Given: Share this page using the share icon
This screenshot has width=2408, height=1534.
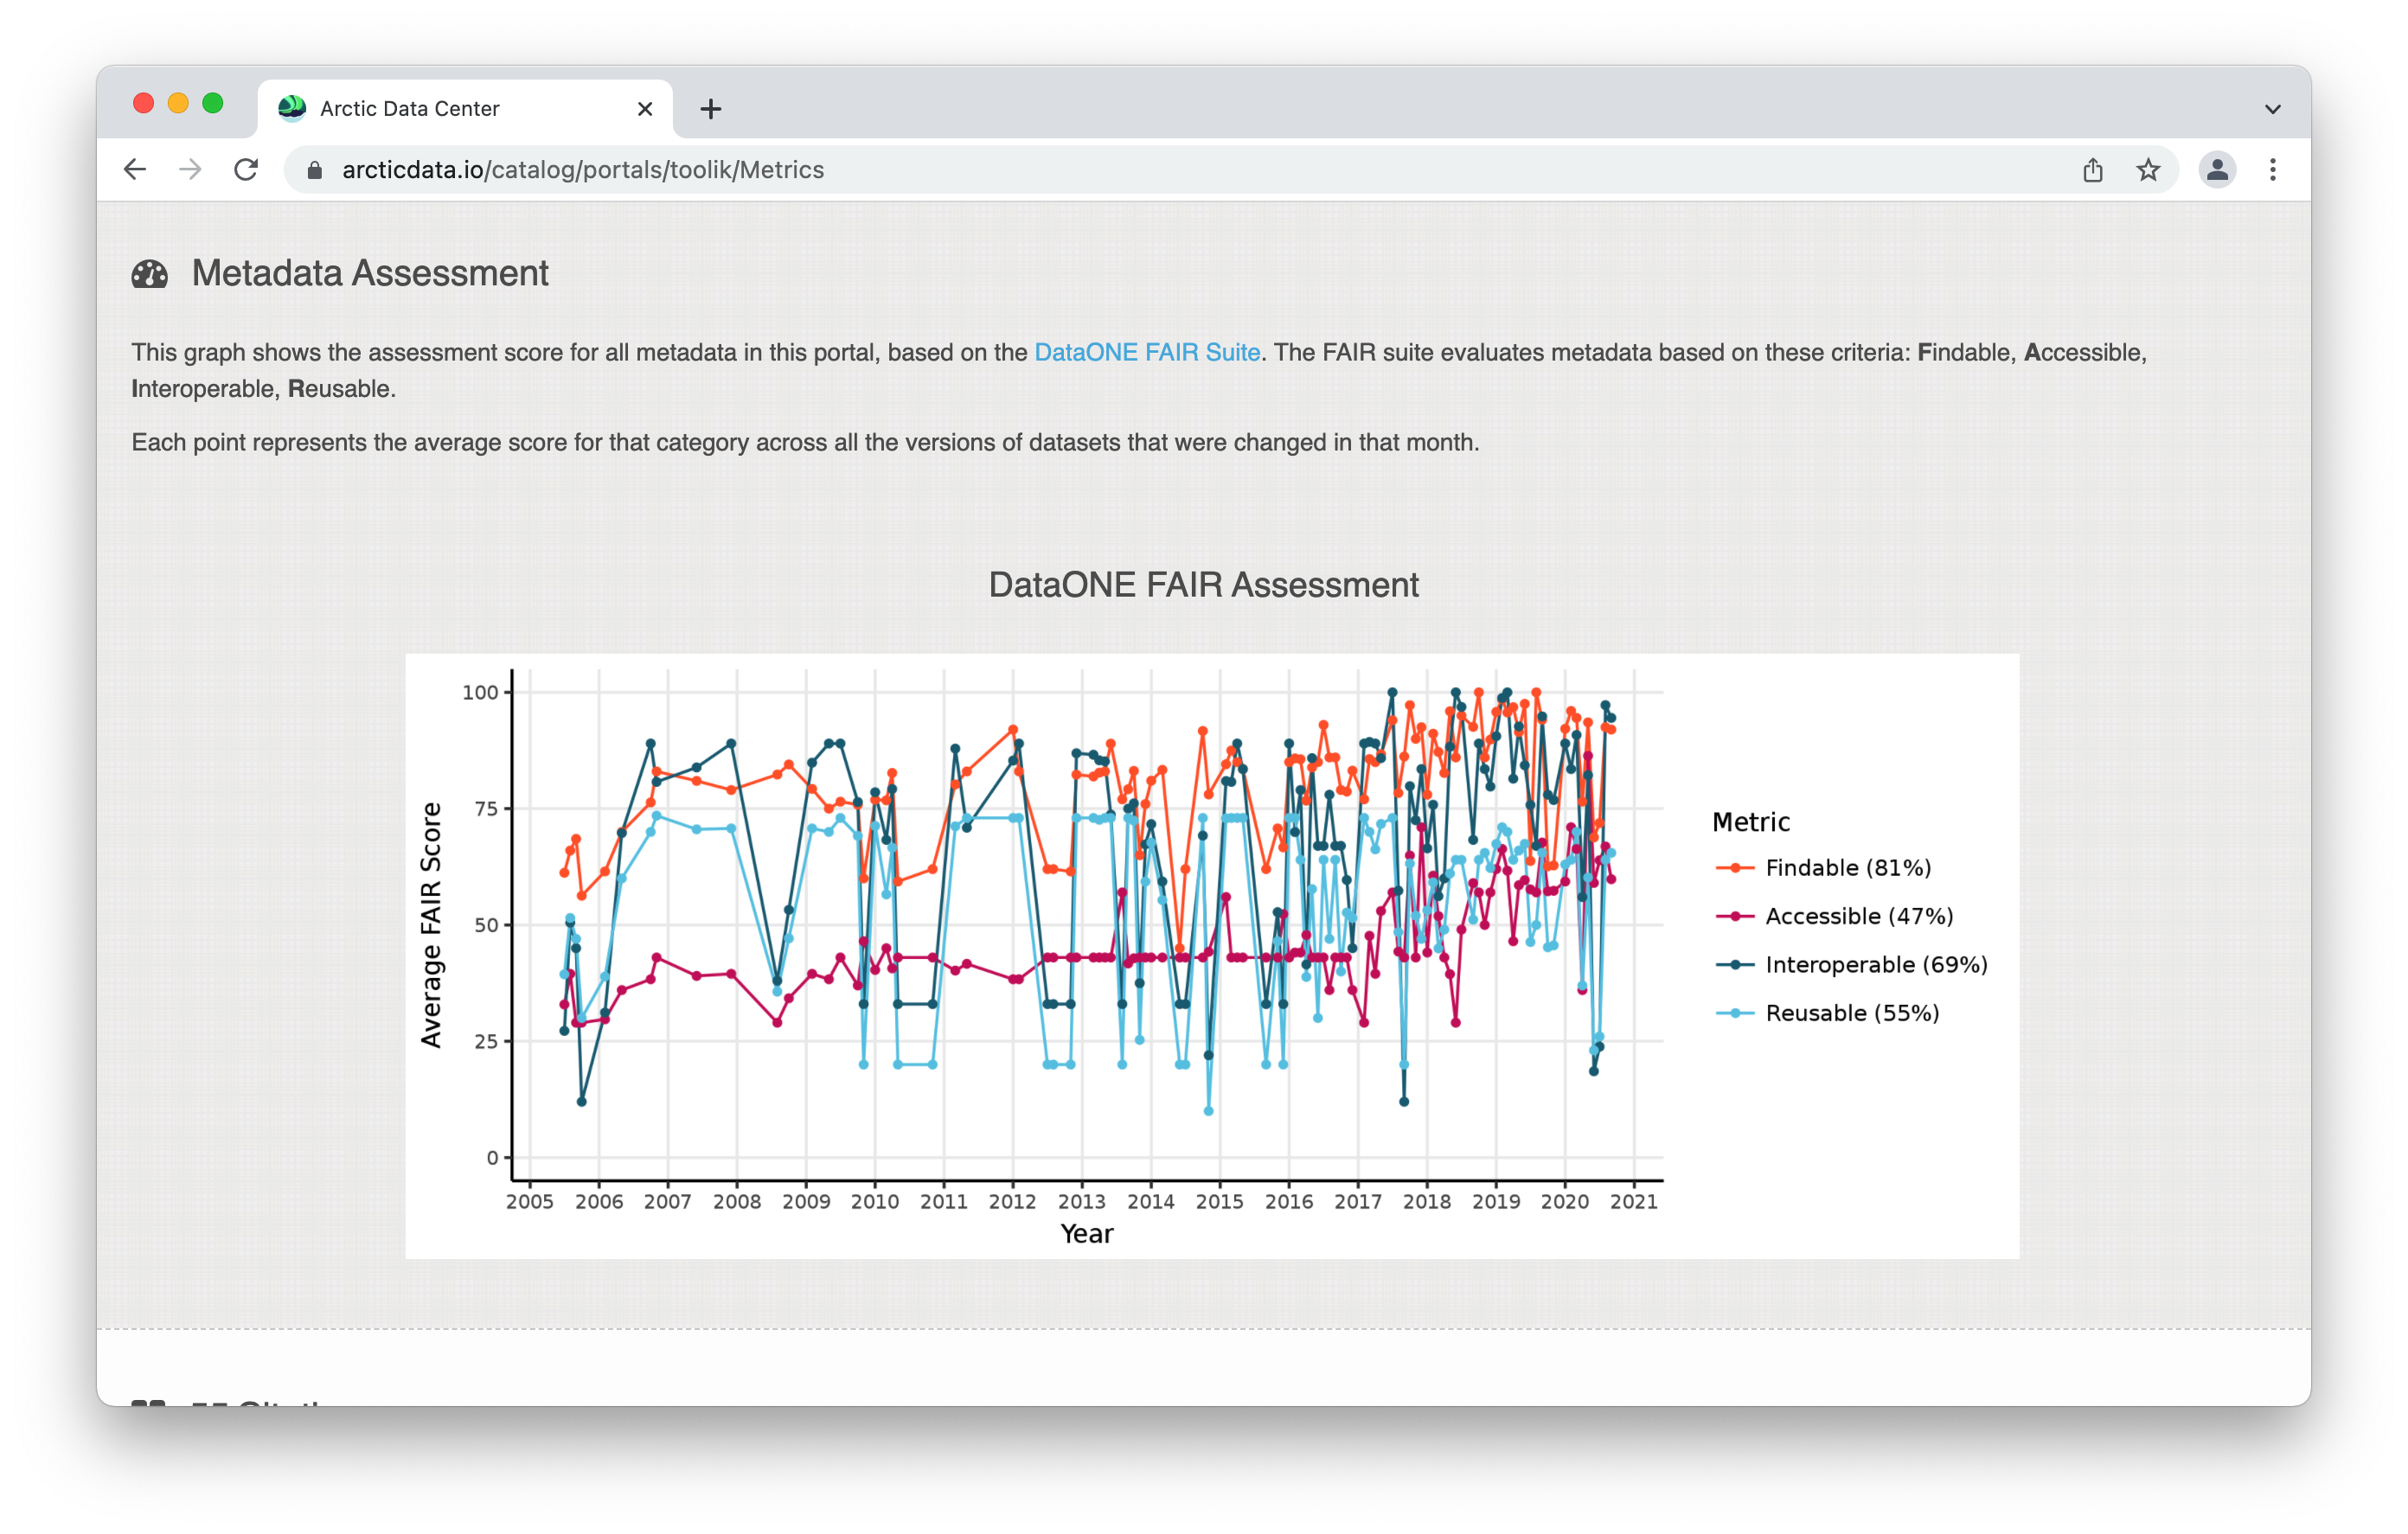Looking at the screenshot, I should pos(2093,170).
